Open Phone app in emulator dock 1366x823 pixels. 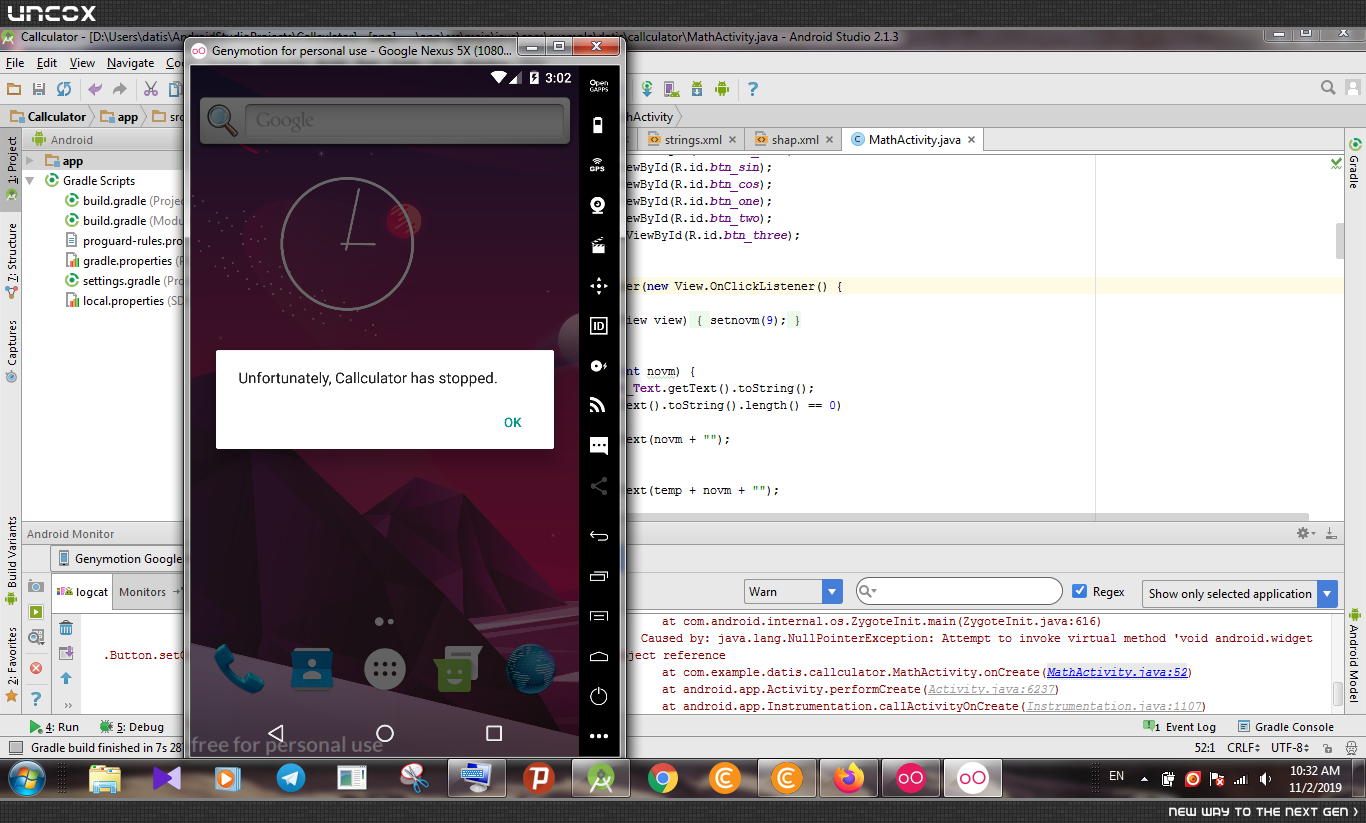click(x=239, y=669)
